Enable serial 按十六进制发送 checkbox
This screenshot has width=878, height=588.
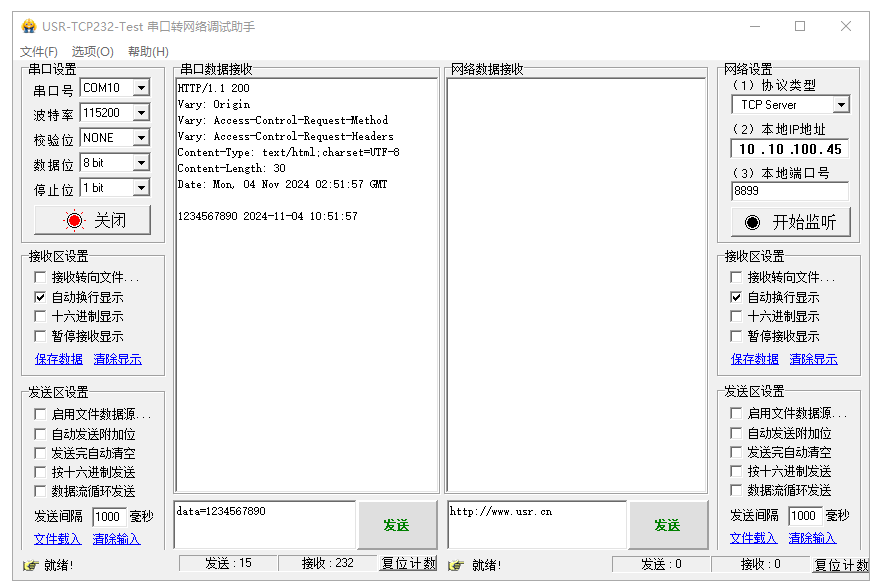(40, 472)
